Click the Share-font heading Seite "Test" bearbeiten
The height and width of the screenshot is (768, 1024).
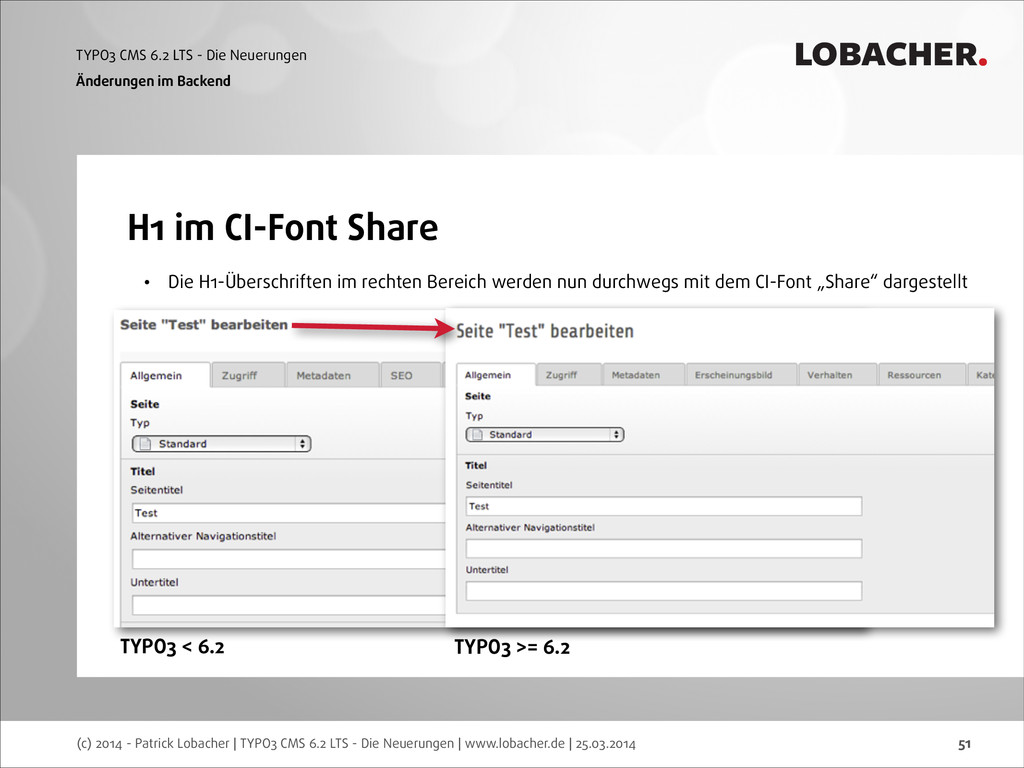coord(545,331)
